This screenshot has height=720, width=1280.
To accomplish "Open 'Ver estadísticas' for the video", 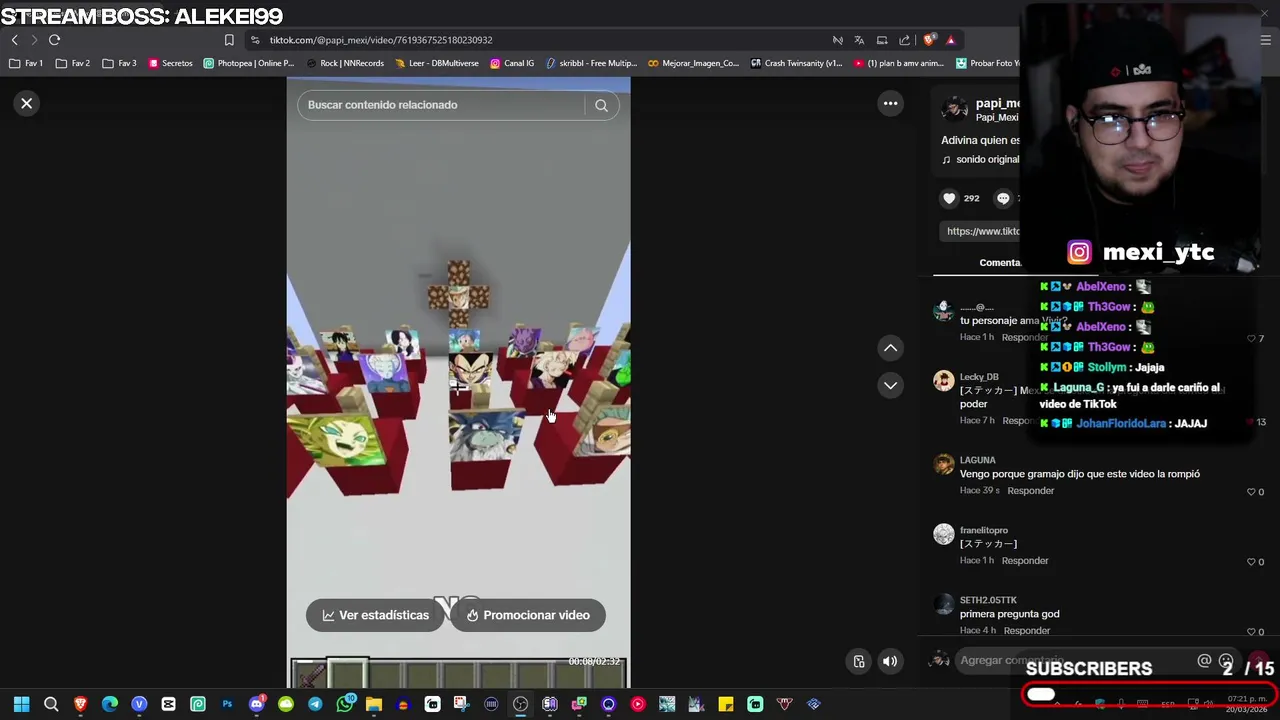I will pyautogui.click(x=375, y=615).
